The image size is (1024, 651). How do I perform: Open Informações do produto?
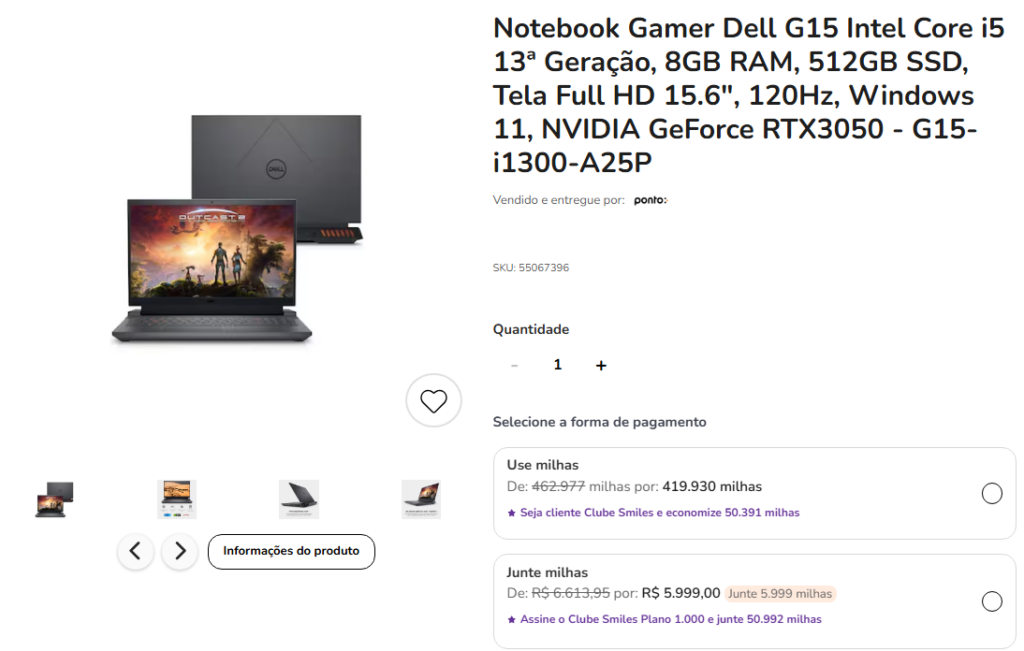click(291, 551)
